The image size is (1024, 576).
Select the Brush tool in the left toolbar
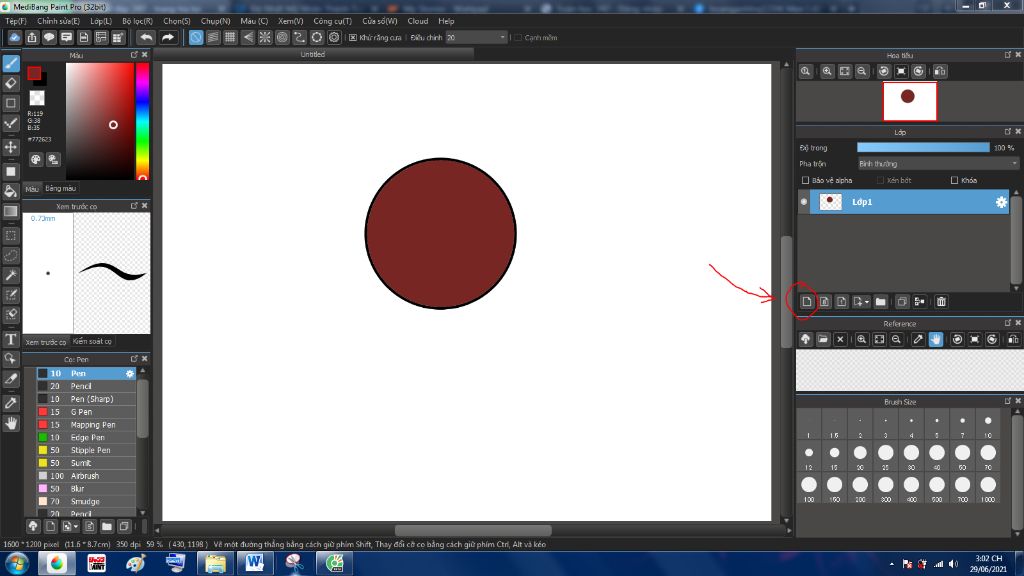point(11,63)
